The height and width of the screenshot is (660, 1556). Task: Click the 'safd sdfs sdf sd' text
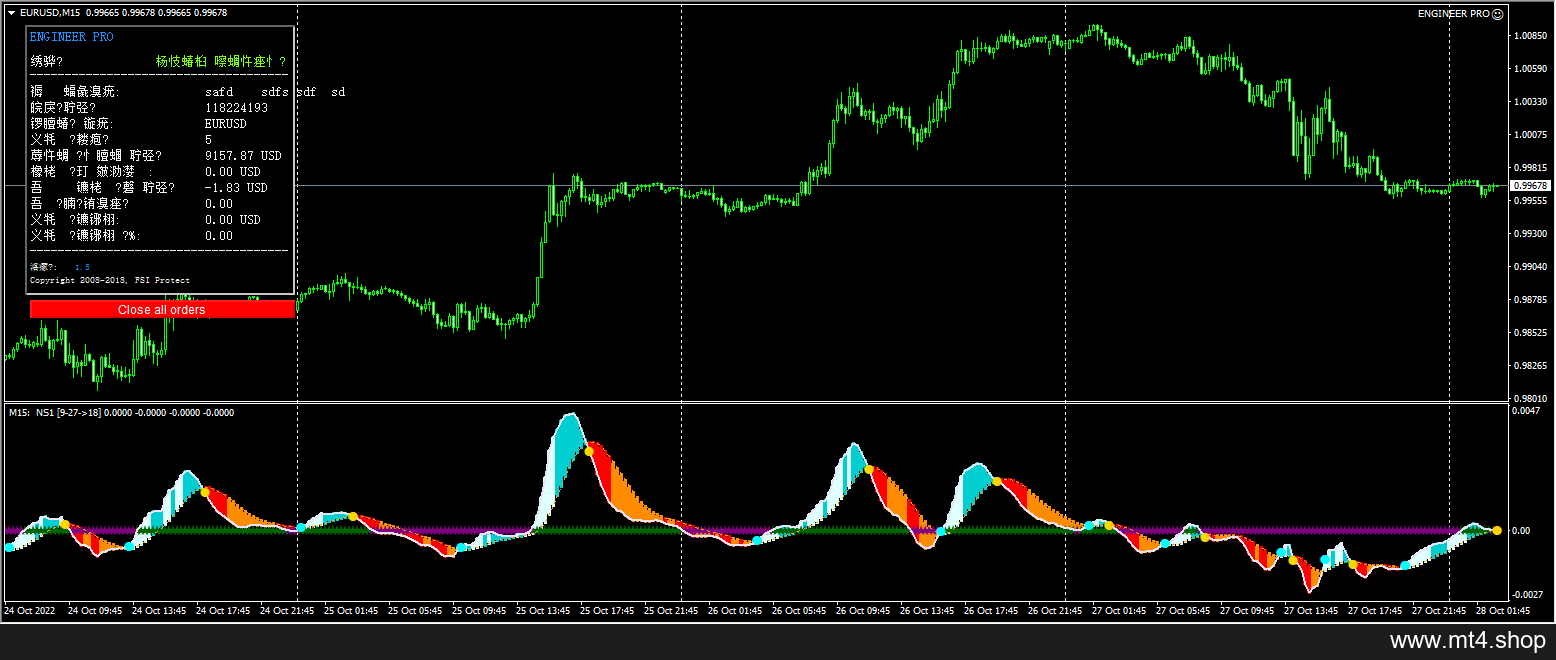(x=275, y=92)
